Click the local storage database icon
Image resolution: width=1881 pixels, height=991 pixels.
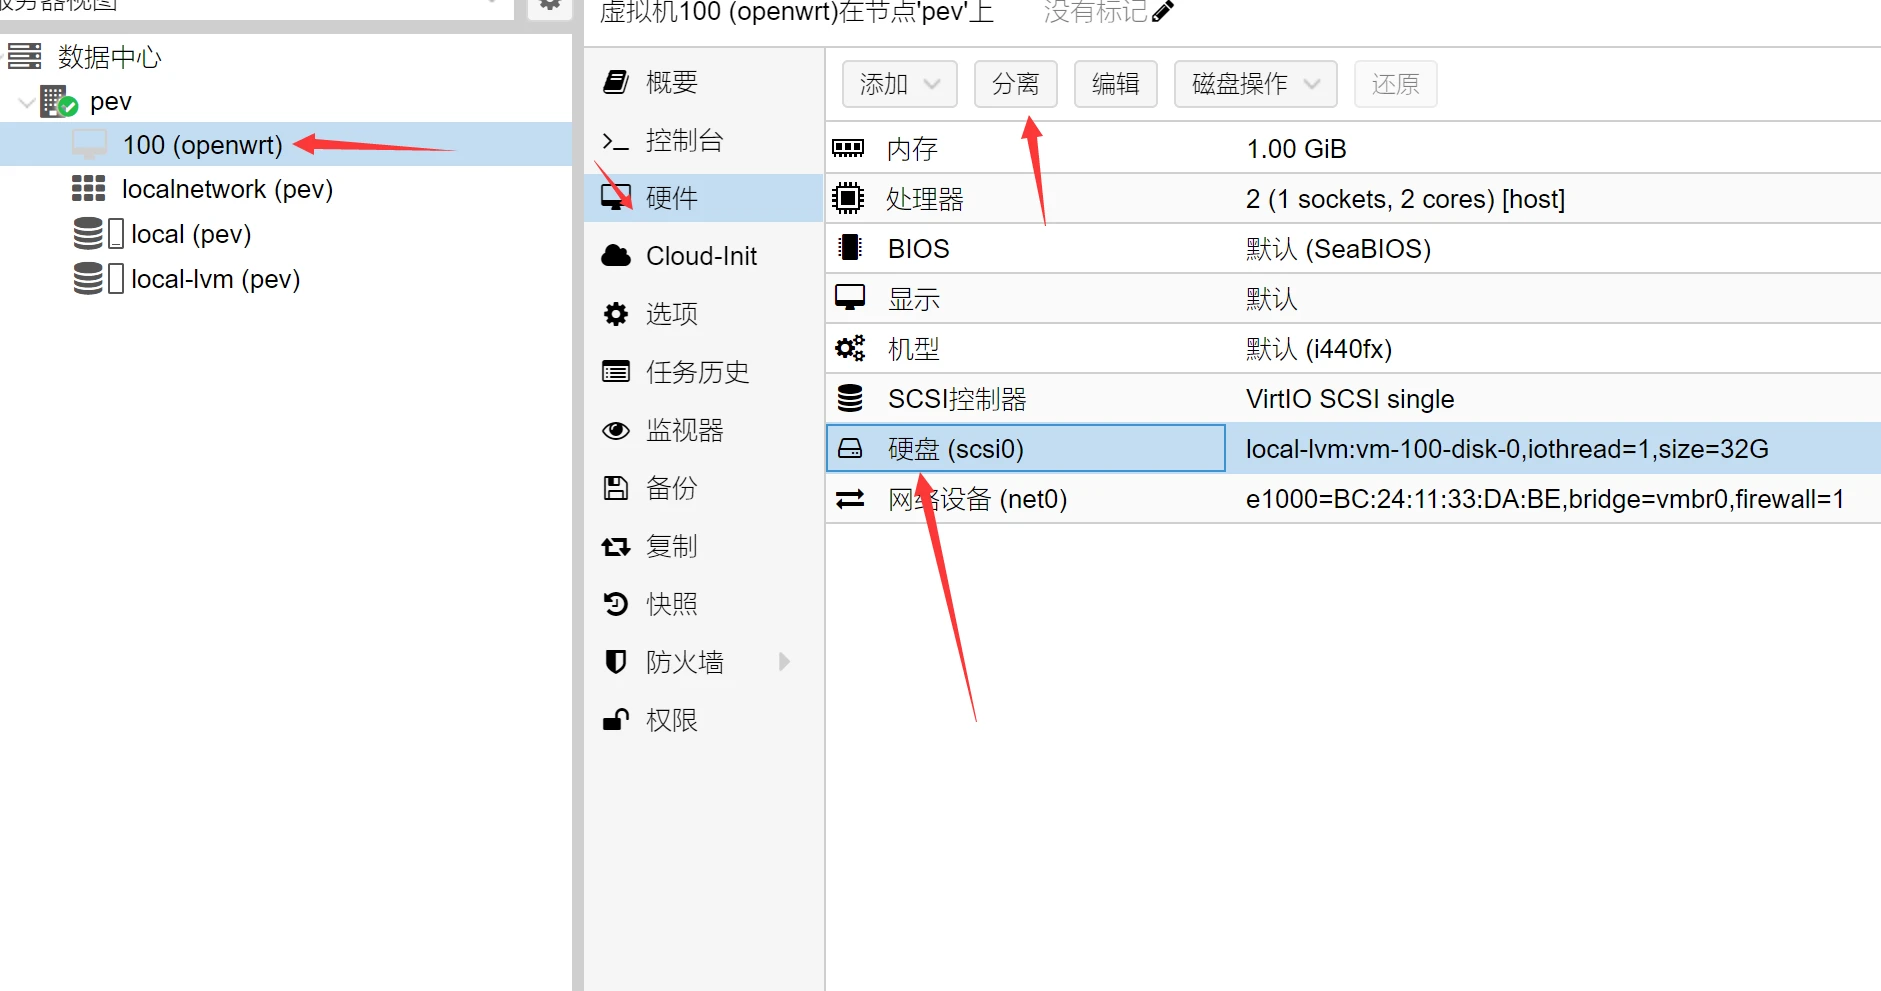pyautogui.click(x=88, y=233)
